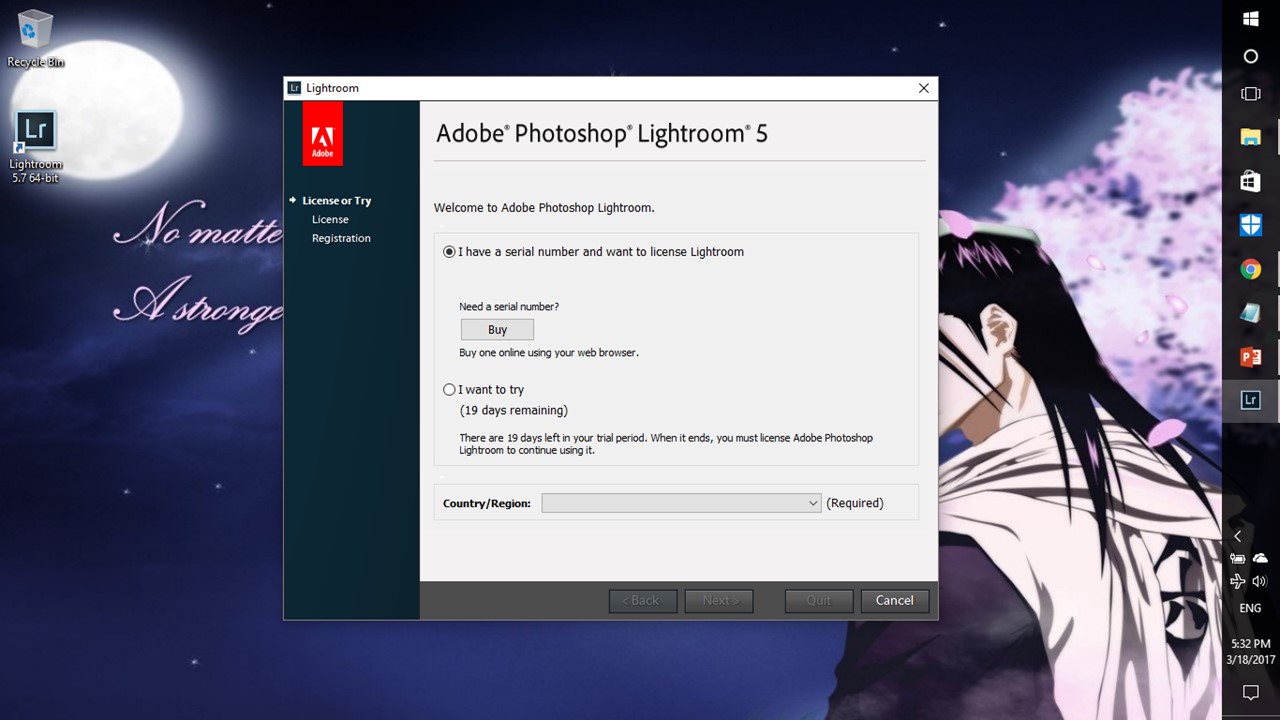Click the Task View taskbar icon
This screenshot has height=720, width=1280.
[x=1250, y=94]
